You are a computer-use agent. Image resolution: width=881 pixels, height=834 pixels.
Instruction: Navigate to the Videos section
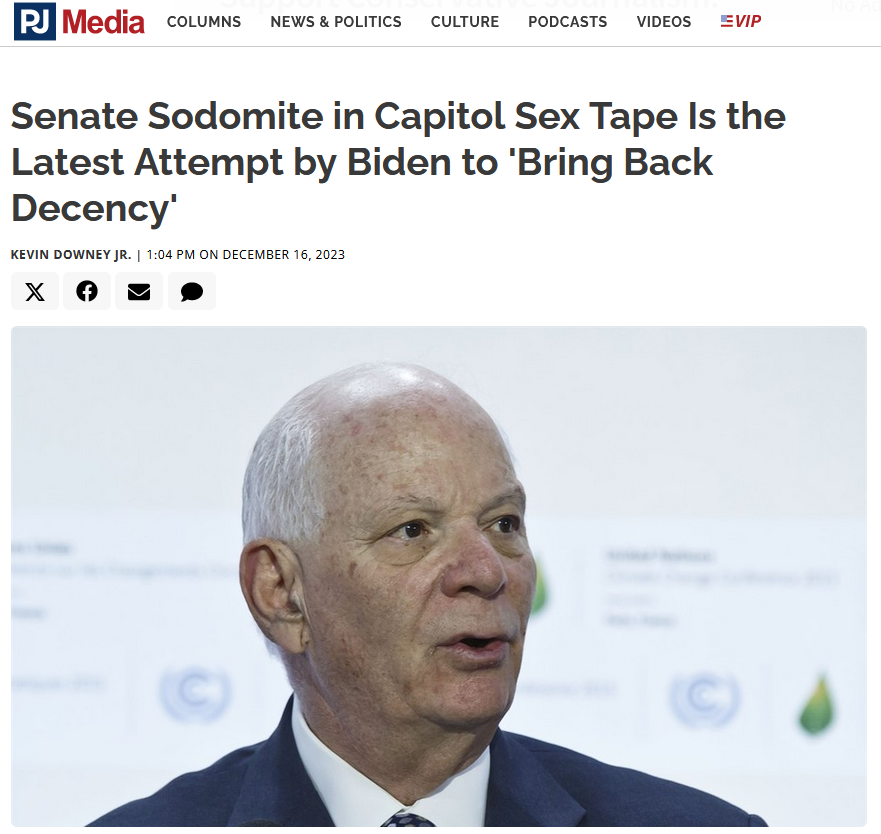(x=664, y=22)
